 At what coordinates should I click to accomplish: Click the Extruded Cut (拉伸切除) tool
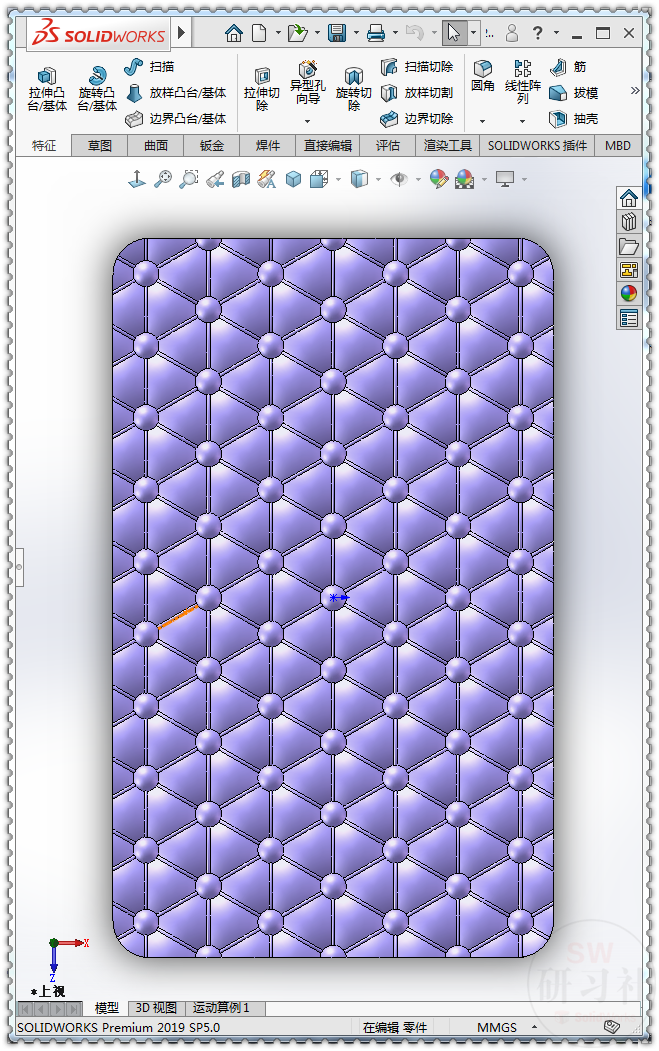click(261, 88)
